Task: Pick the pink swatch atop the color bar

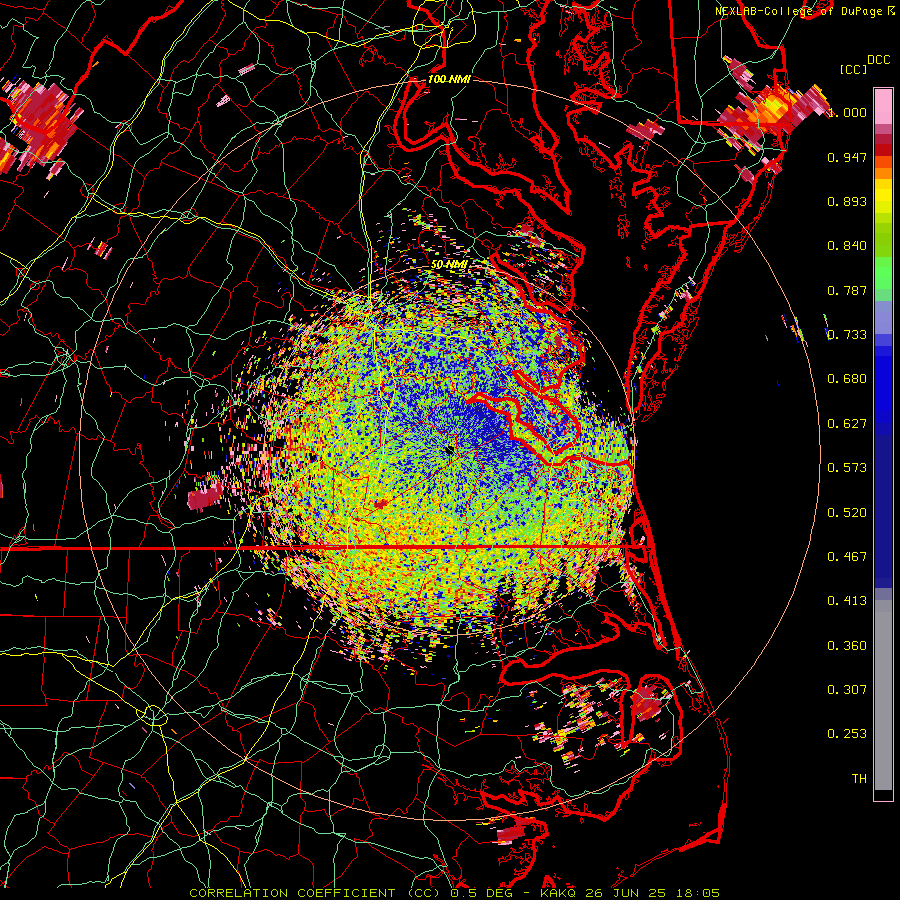Action: click(x=883, y=106)
